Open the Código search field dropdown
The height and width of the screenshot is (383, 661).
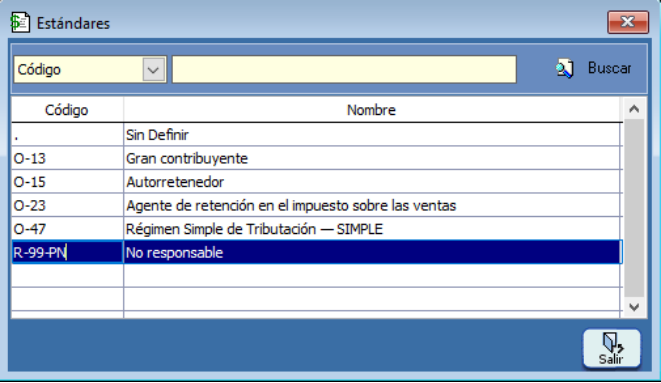tap(153, 69)
